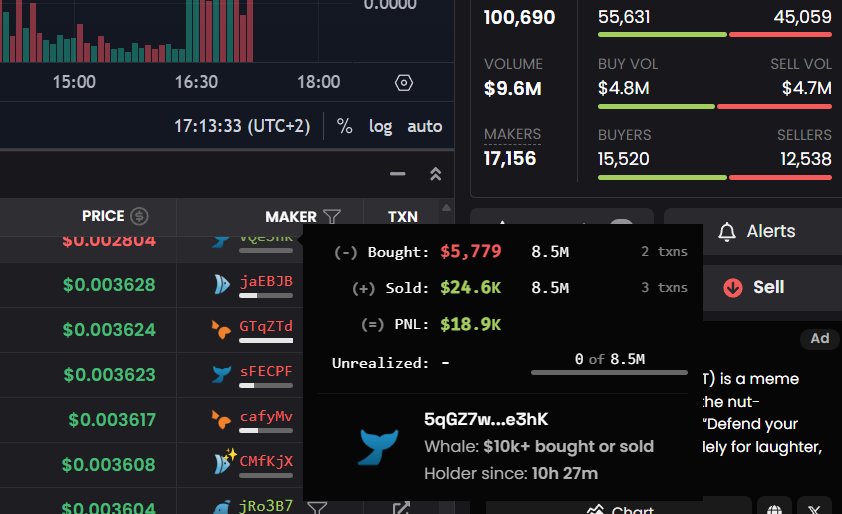This screenshot has height=514, width=842.
Task: Open maker GTqZTd wallet link
Action: [x=266, y=326]
